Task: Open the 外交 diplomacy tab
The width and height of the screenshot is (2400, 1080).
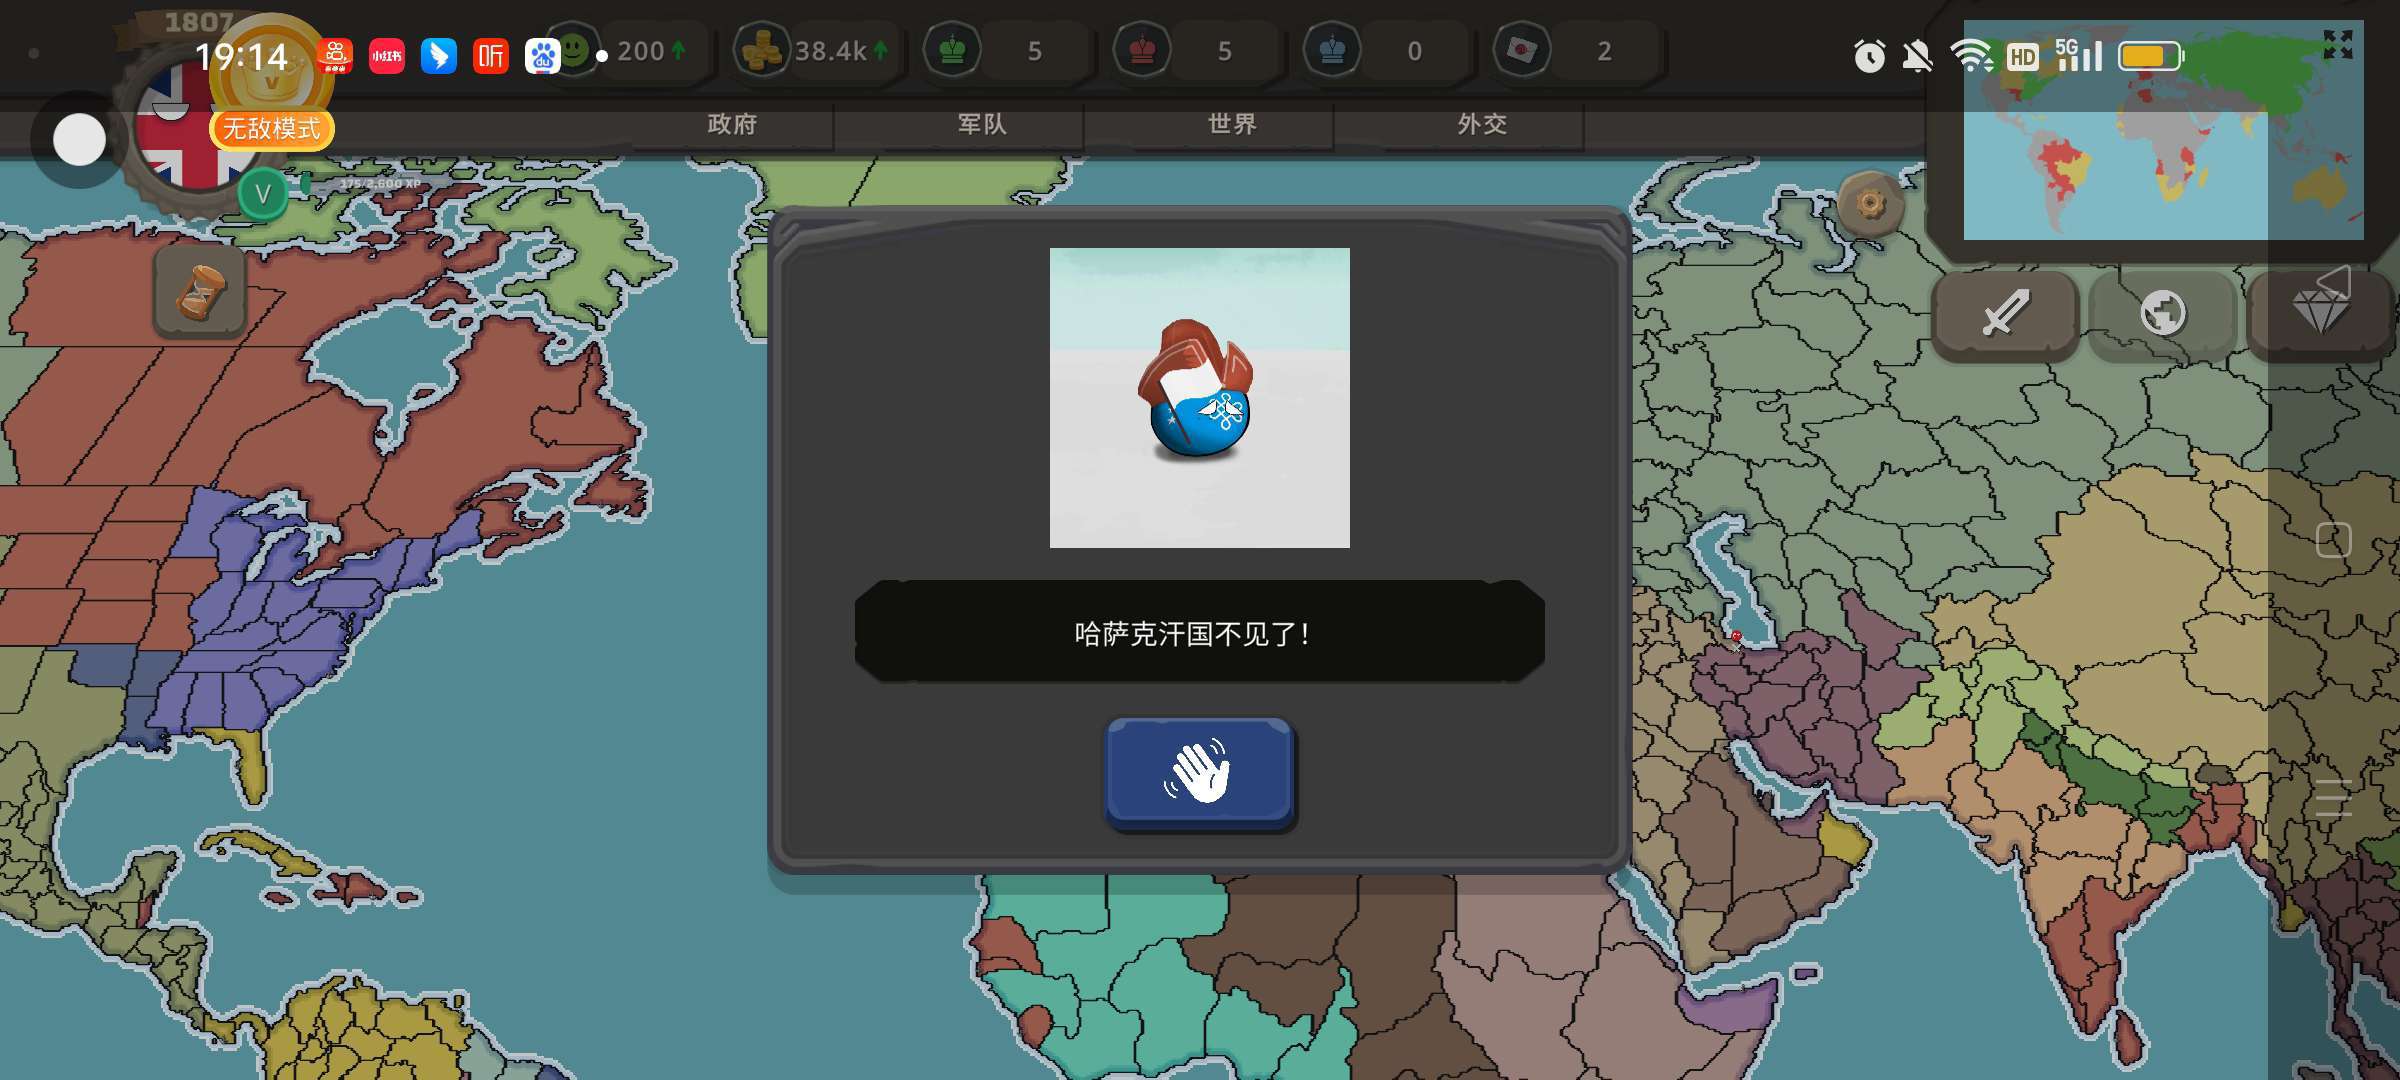Action: [x=1482, y=125]
